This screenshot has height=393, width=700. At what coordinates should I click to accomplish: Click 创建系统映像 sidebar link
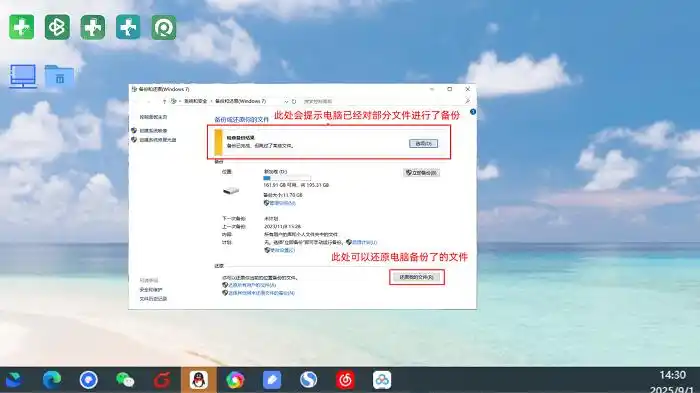click(x=153, y=131)
